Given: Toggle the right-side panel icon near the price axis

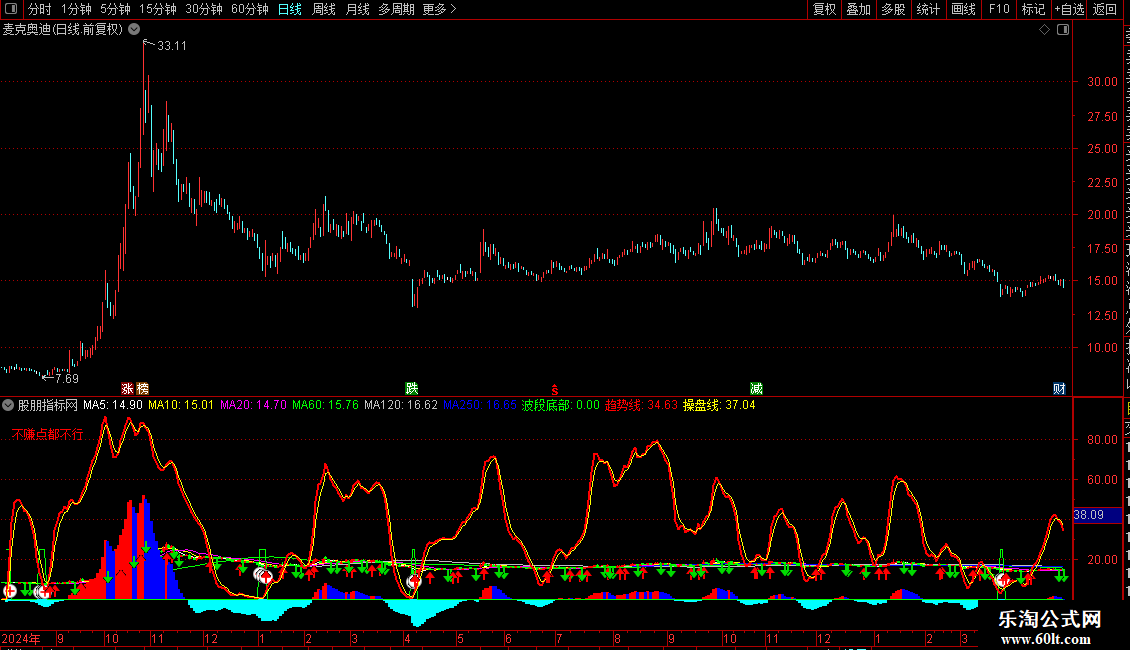Looking at the screenshot, I should (x=1063, y=30).
